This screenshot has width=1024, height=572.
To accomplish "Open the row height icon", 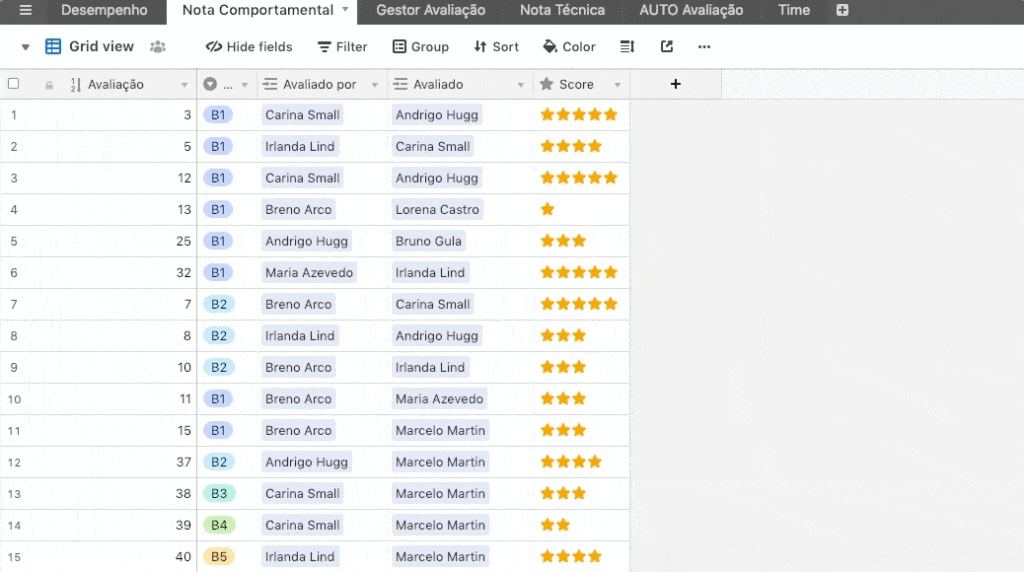I will 627,46.
